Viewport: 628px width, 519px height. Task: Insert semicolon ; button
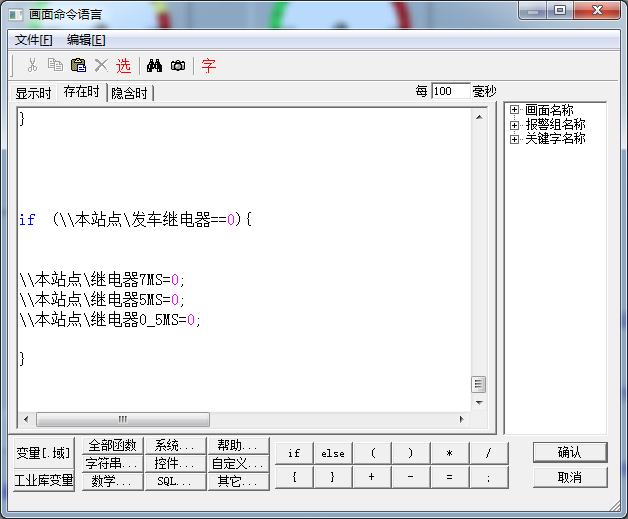(489, 477)
